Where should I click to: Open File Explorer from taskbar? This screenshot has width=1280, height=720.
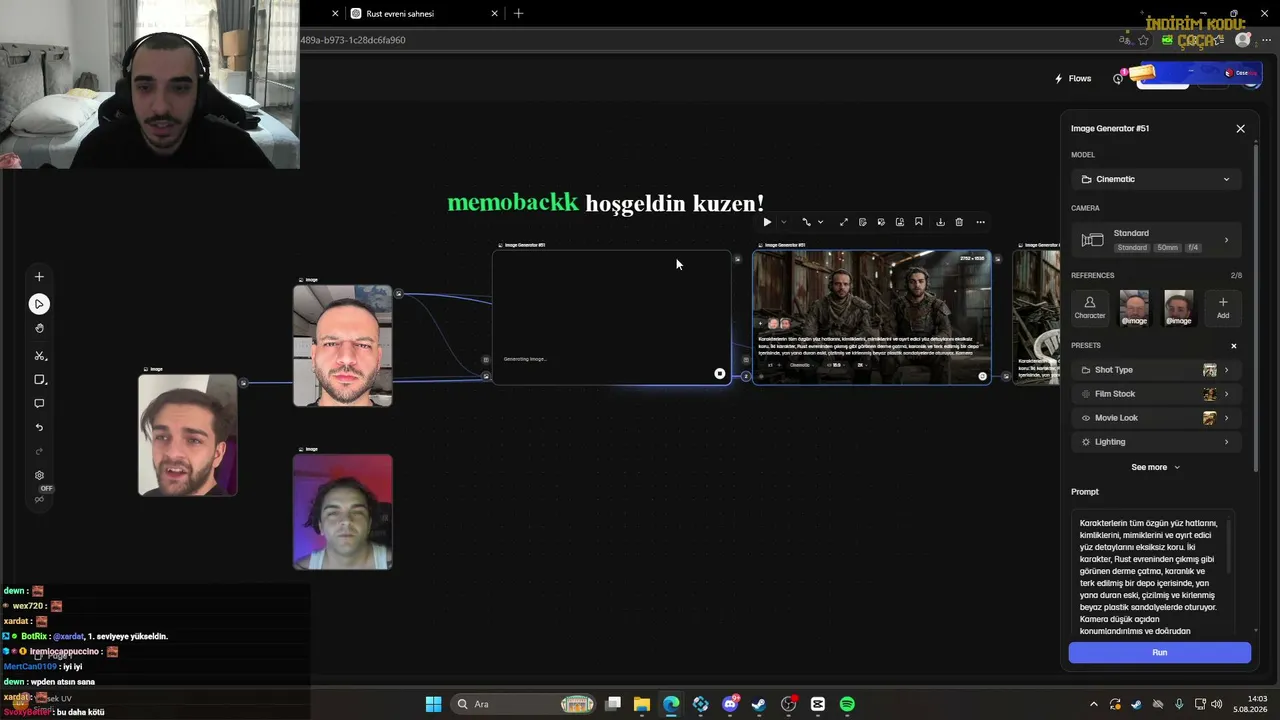(x=642, y=704)
